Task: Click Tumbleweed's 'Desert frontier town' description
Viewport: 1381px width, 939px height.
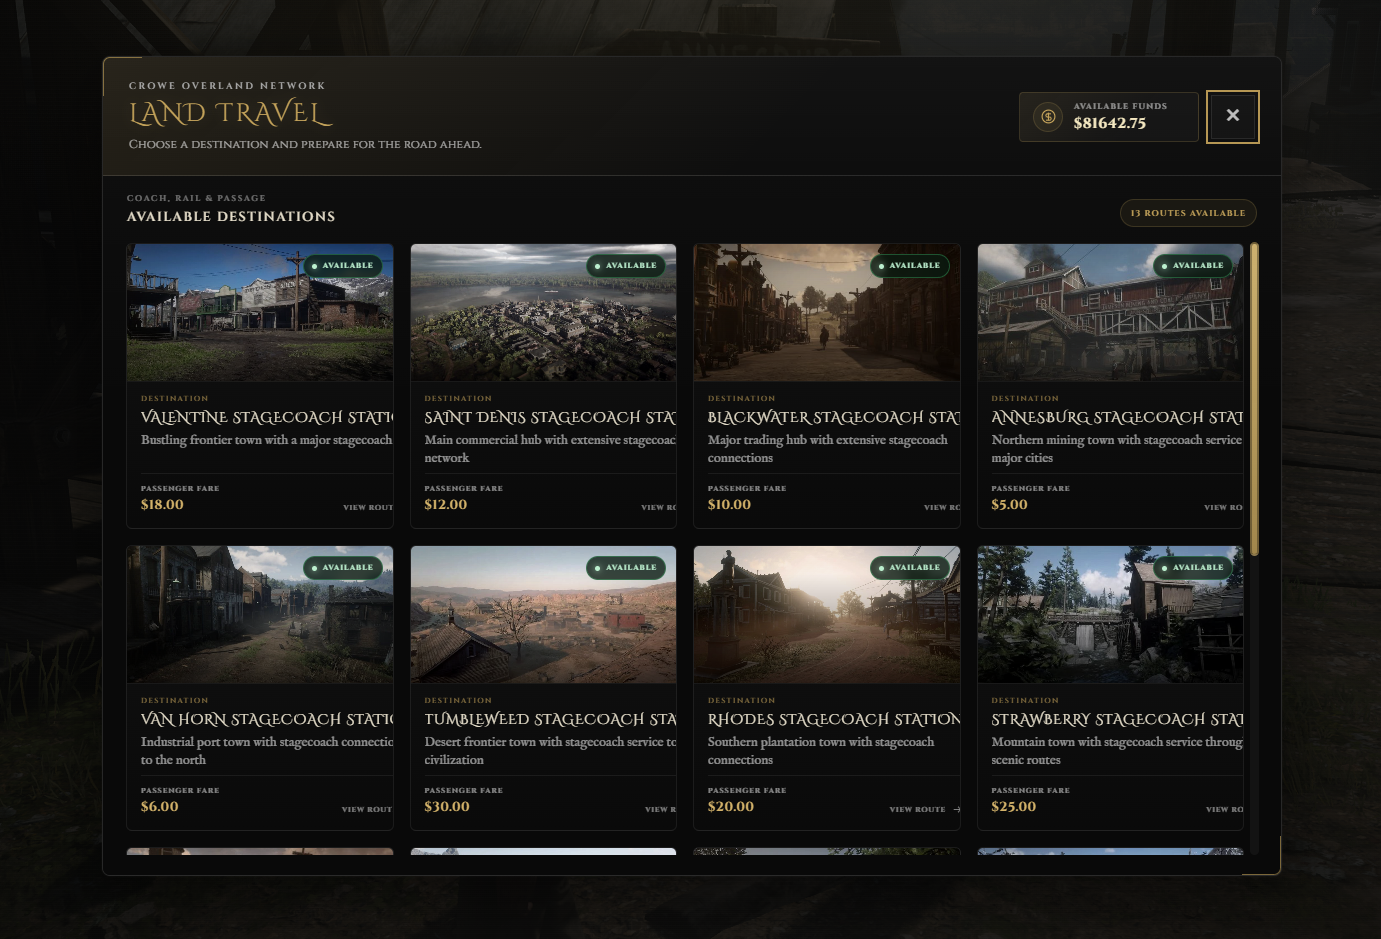Action: click(x=550, y=751)
